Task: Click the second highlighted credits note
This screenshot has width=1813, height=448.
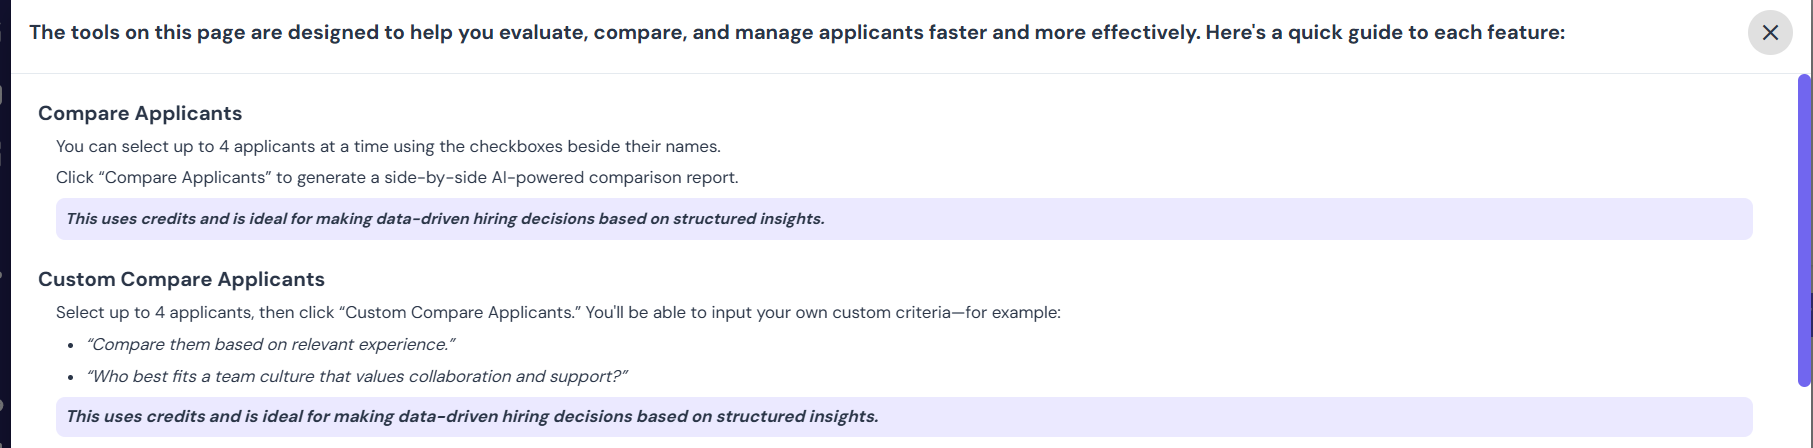Action: pyautogui.click(x=904, y=417)
